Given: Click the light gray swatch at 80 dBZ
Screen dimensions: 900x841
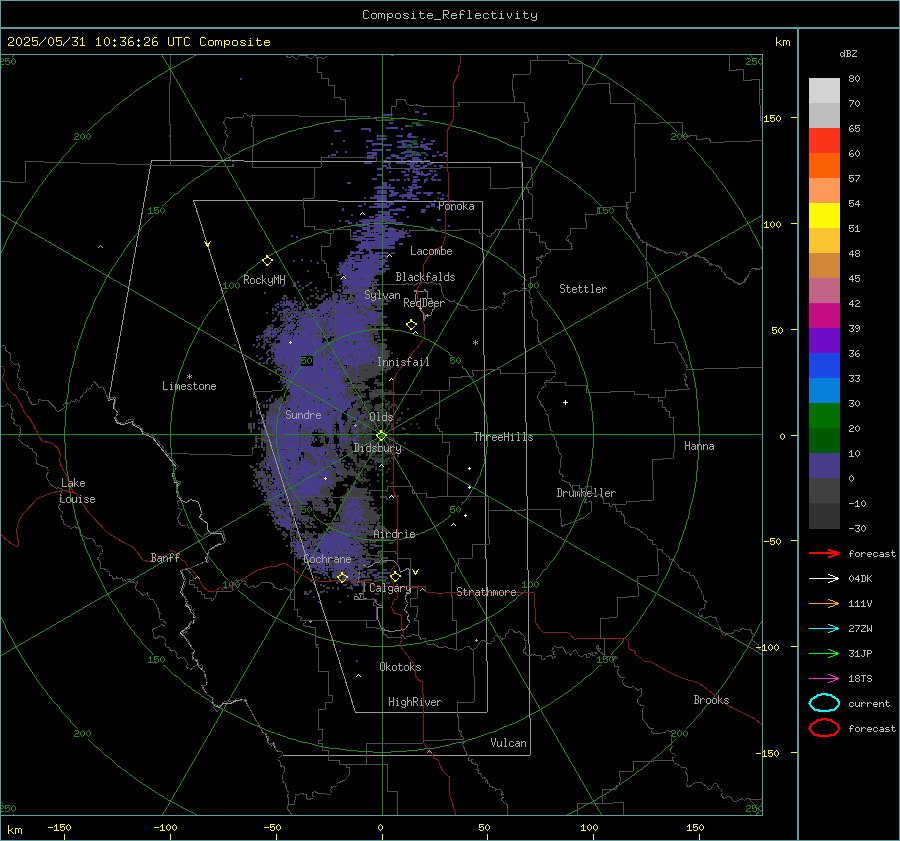Looking at the screenshot, I should pyautogui.click(x=824, y=91).
